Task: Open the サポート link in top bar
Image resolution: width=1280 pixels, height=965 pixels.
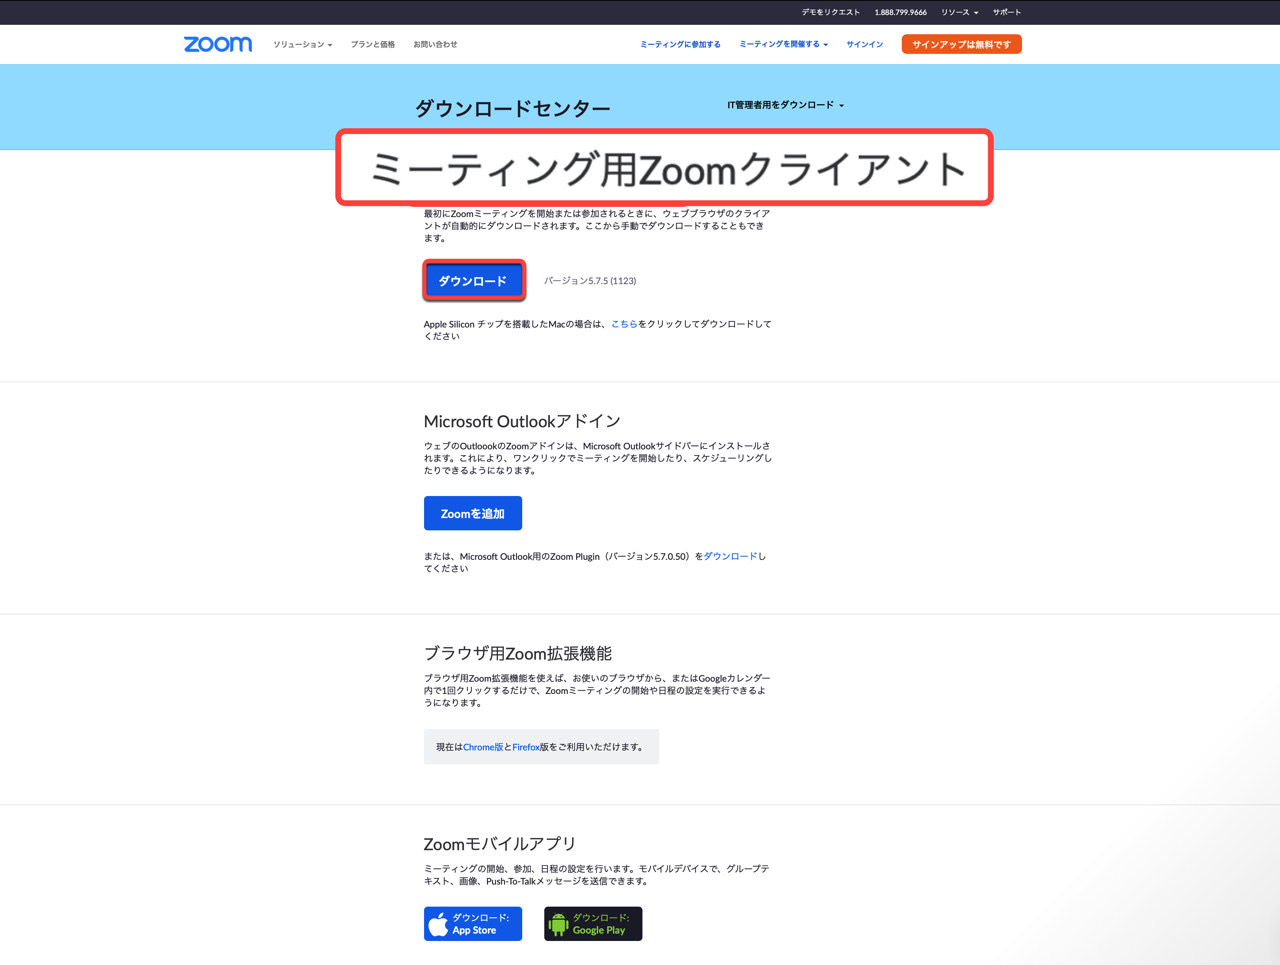Action: 1007,12
